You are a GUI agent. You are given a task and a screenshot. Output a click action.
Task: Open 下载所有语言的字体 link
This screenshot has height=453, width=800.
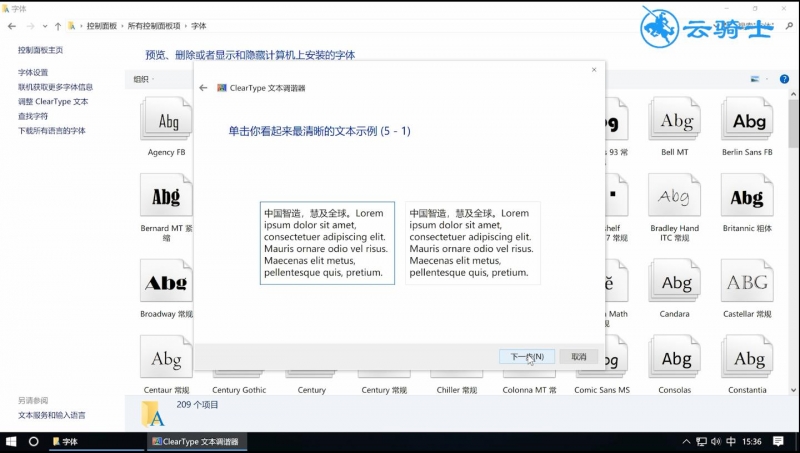52,131
